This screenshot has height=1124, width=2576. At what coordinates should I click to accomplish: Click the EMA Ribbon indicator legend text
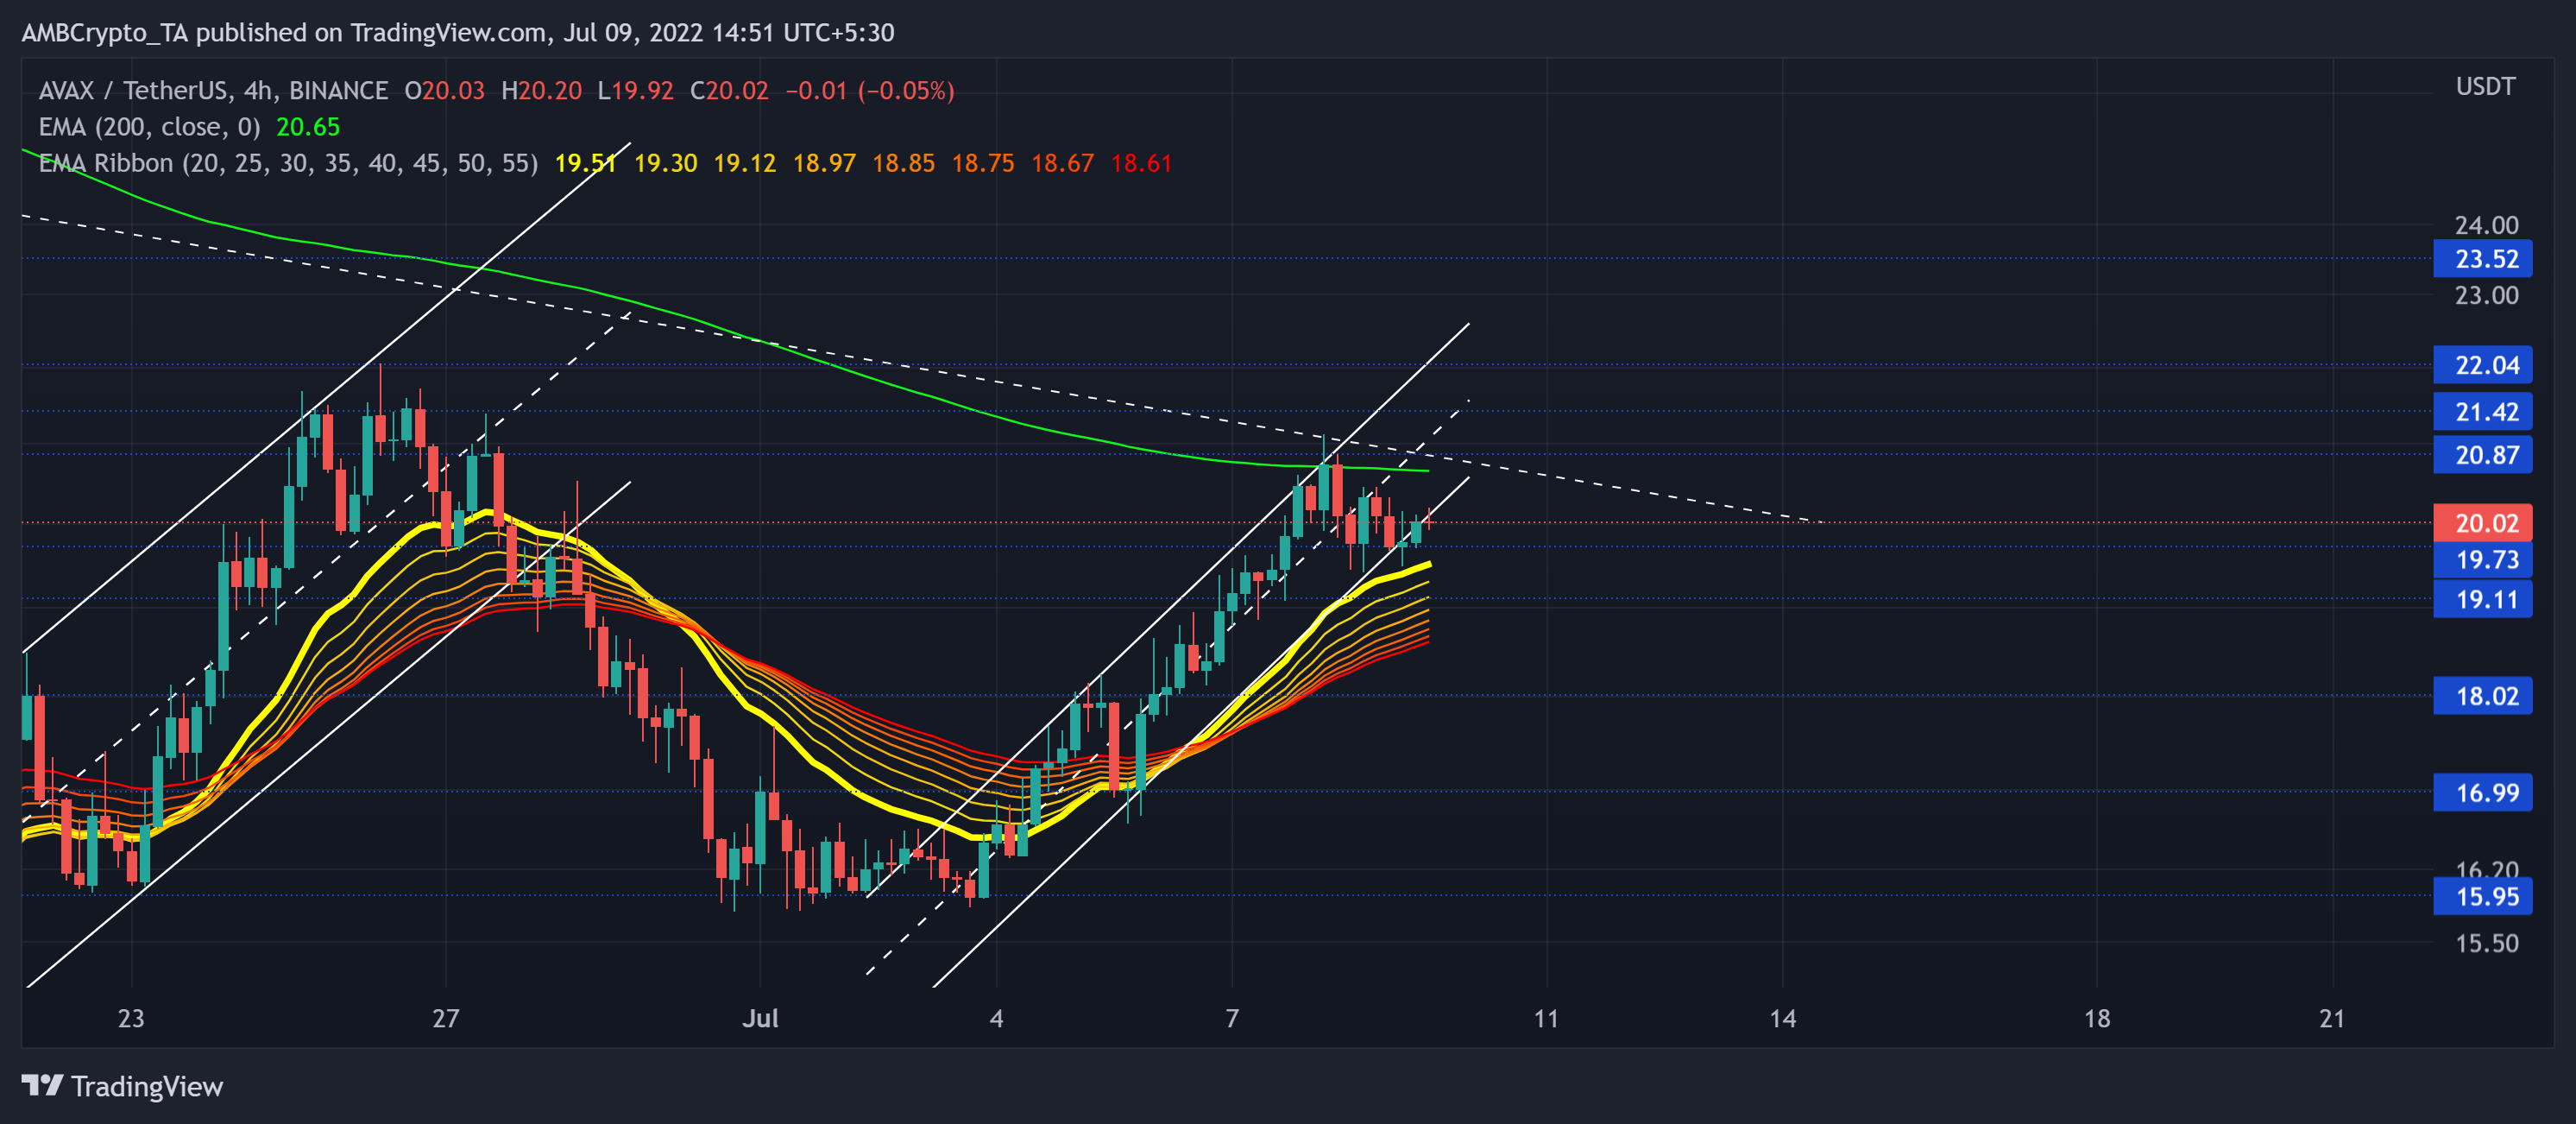[288, 163]
